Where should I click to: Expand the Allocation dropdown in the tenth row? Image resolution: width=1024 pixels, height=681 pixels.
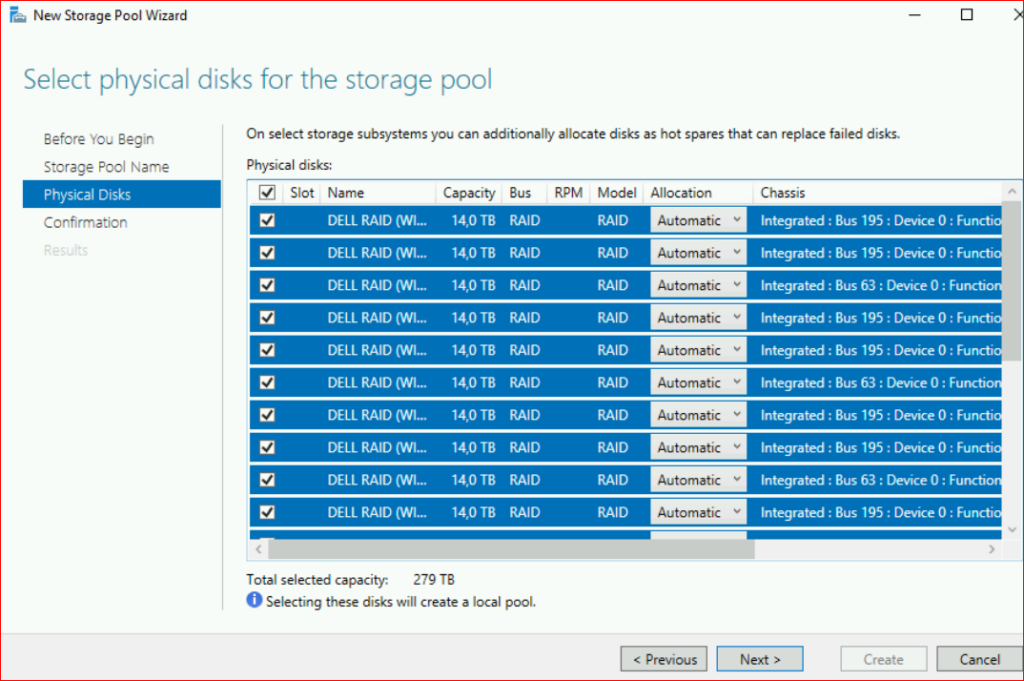pyautogui.click(x=698, y=512)
